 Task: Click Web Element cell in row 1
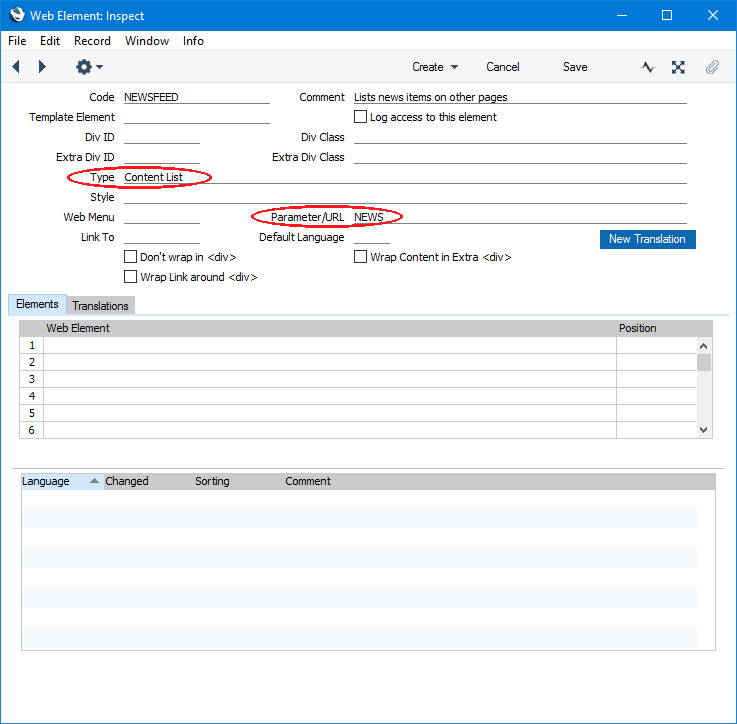coord(329,345)
